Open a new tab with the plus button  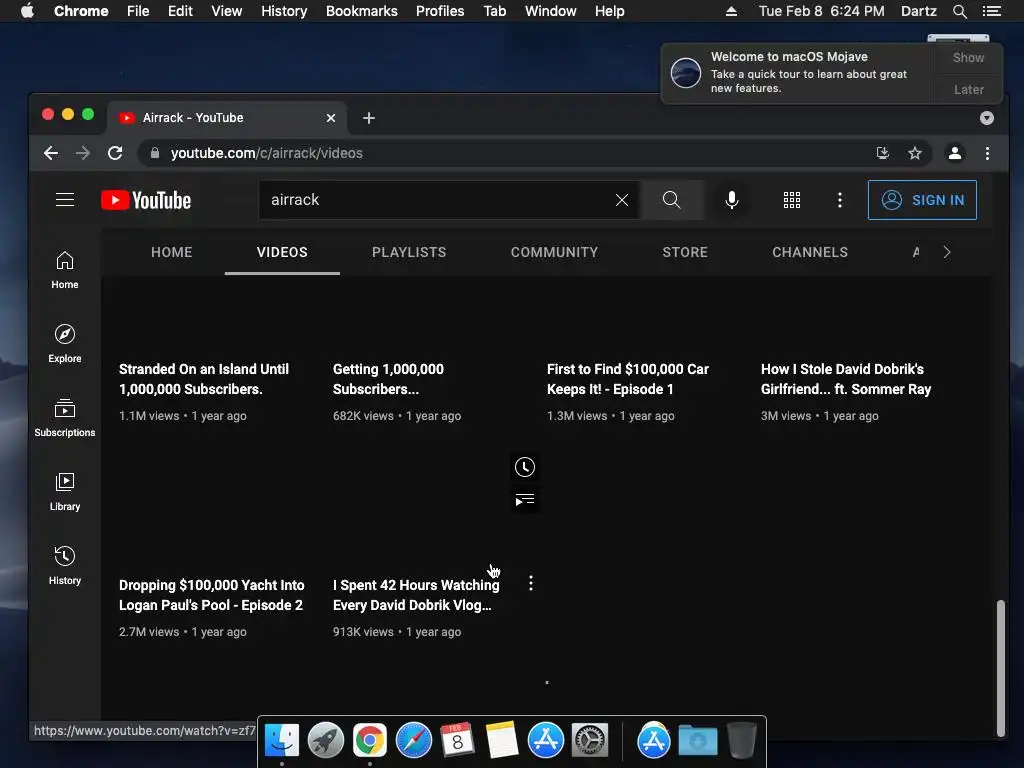[x=369, y=118]
